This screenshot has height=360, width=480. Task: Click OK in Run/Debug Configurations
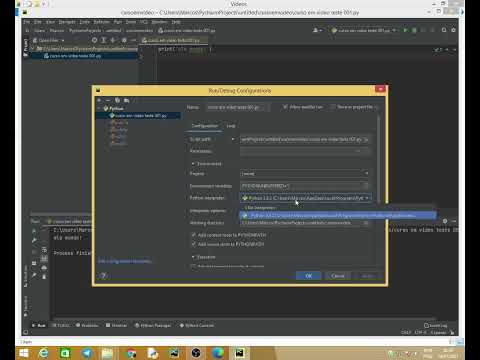pyautogui.click(x=309, y=276)
